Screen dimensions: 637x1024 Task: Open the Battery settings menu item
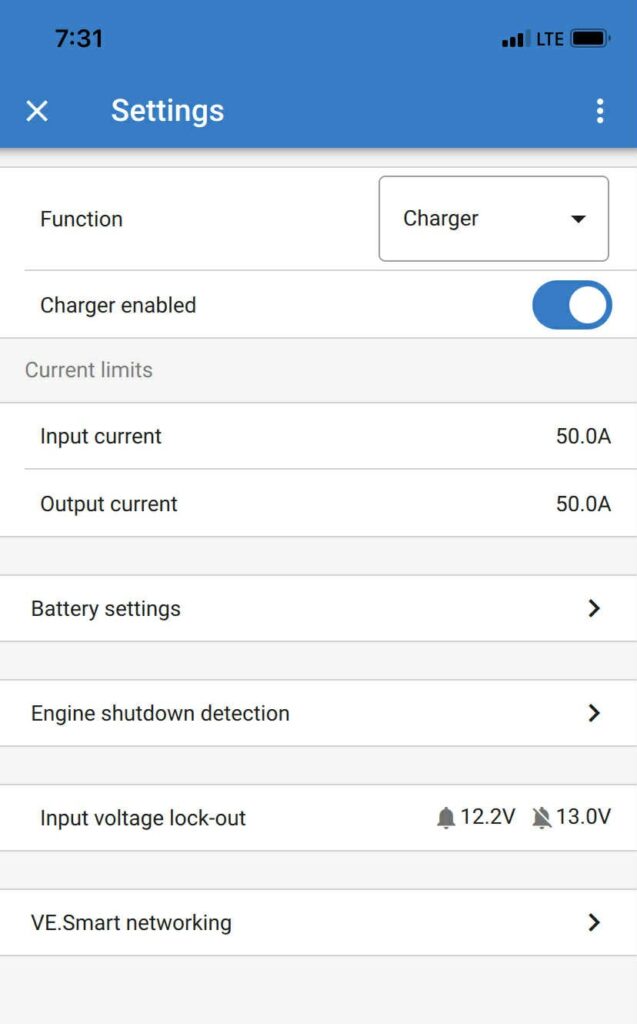tap(106, 609)
